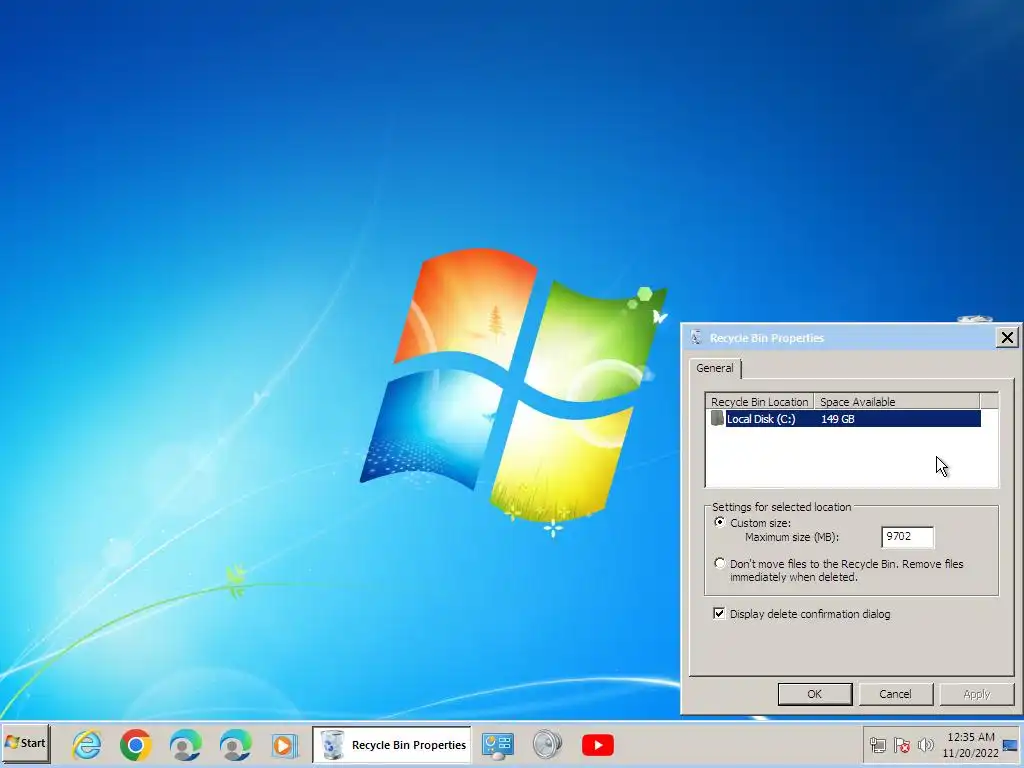Click the Show desktop button
This screenshot has height=768, width=1024.
(1011, 744)
